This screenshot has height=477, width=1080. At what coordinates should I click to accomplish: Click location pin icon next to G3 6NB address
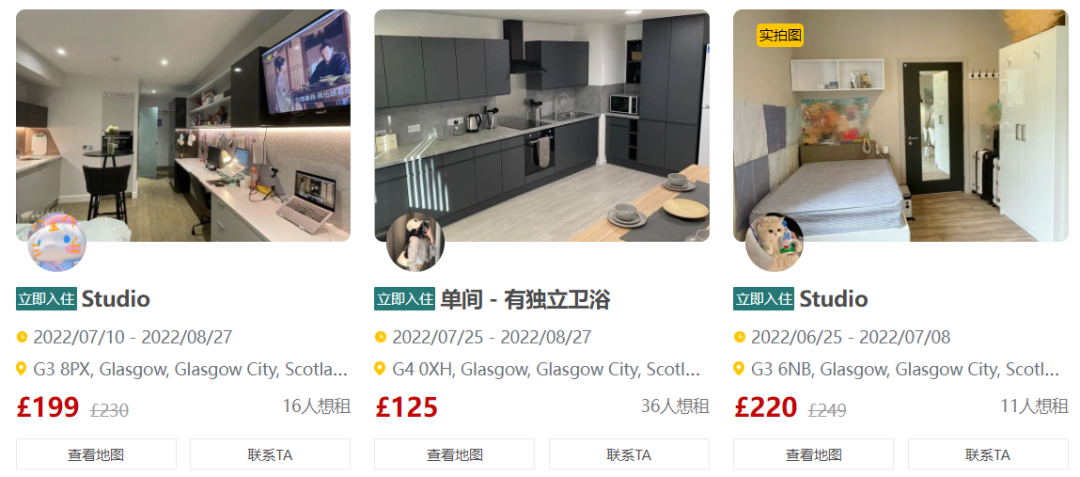(738, 369)
